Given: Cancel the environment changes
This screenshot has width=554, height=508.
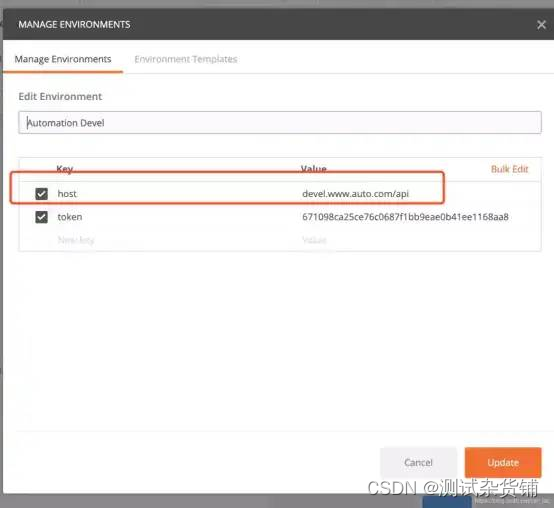Looking at the screenshot, I should coord(418,462).
